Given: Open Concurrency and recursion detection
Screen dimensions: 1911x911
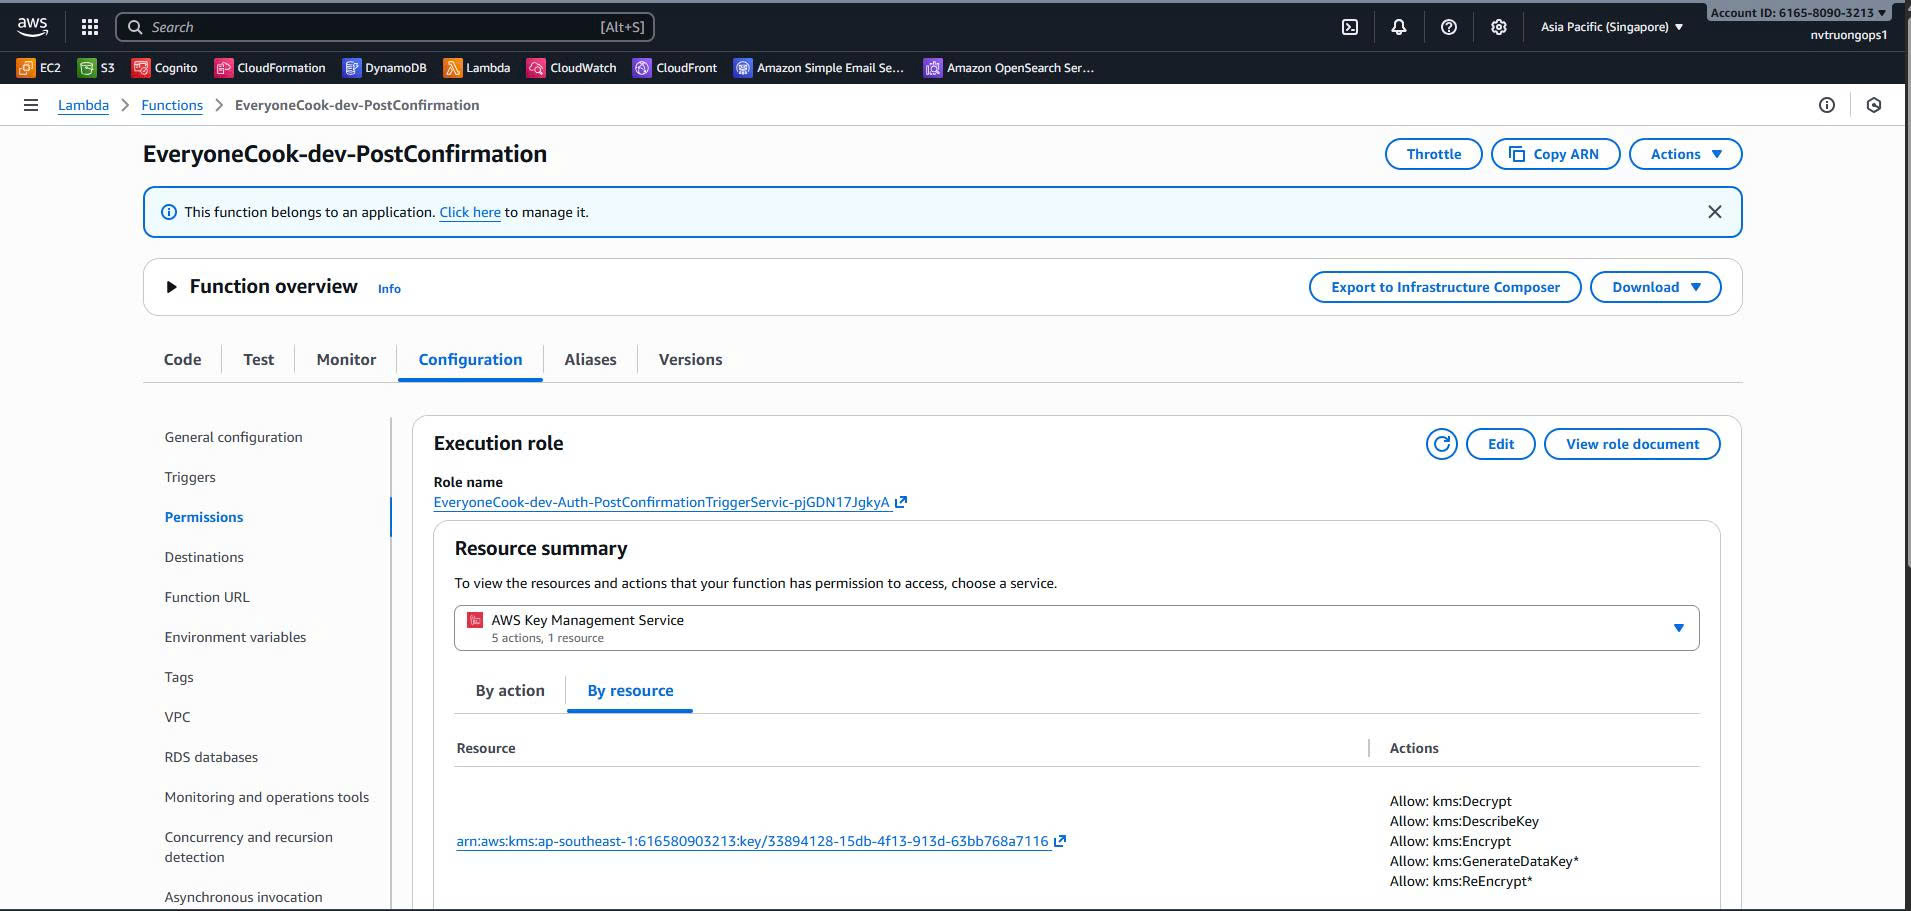Looking at the screenshot, I should pos(249,847).
